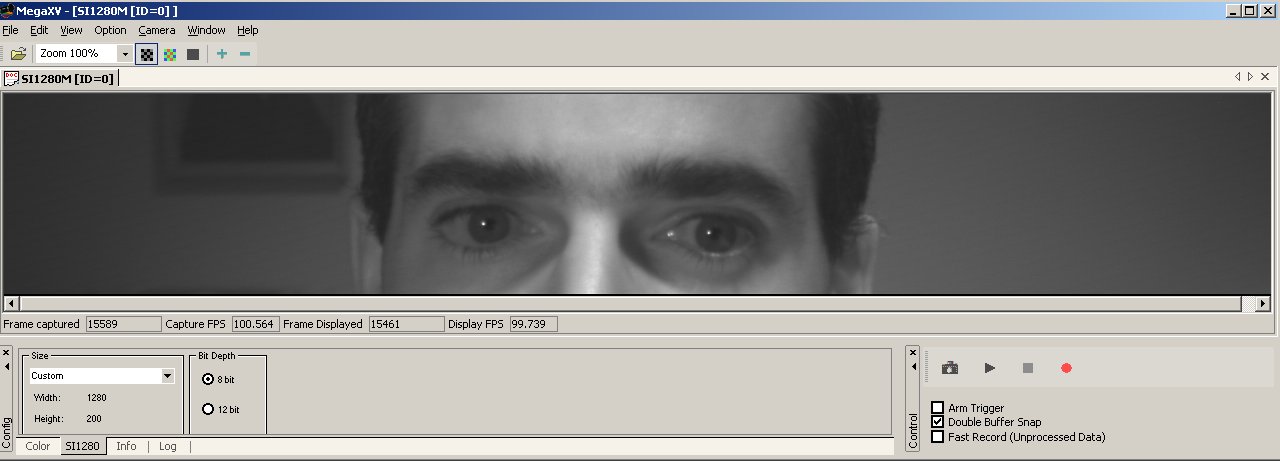Click the Display FPS value 99.739
1280x461 pixels.
534,324
